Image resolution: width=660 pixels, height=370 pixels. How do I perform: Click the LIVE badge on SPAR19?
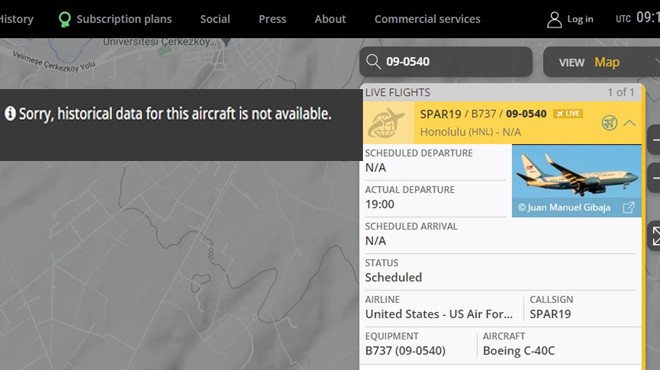(x=568, y=114)
